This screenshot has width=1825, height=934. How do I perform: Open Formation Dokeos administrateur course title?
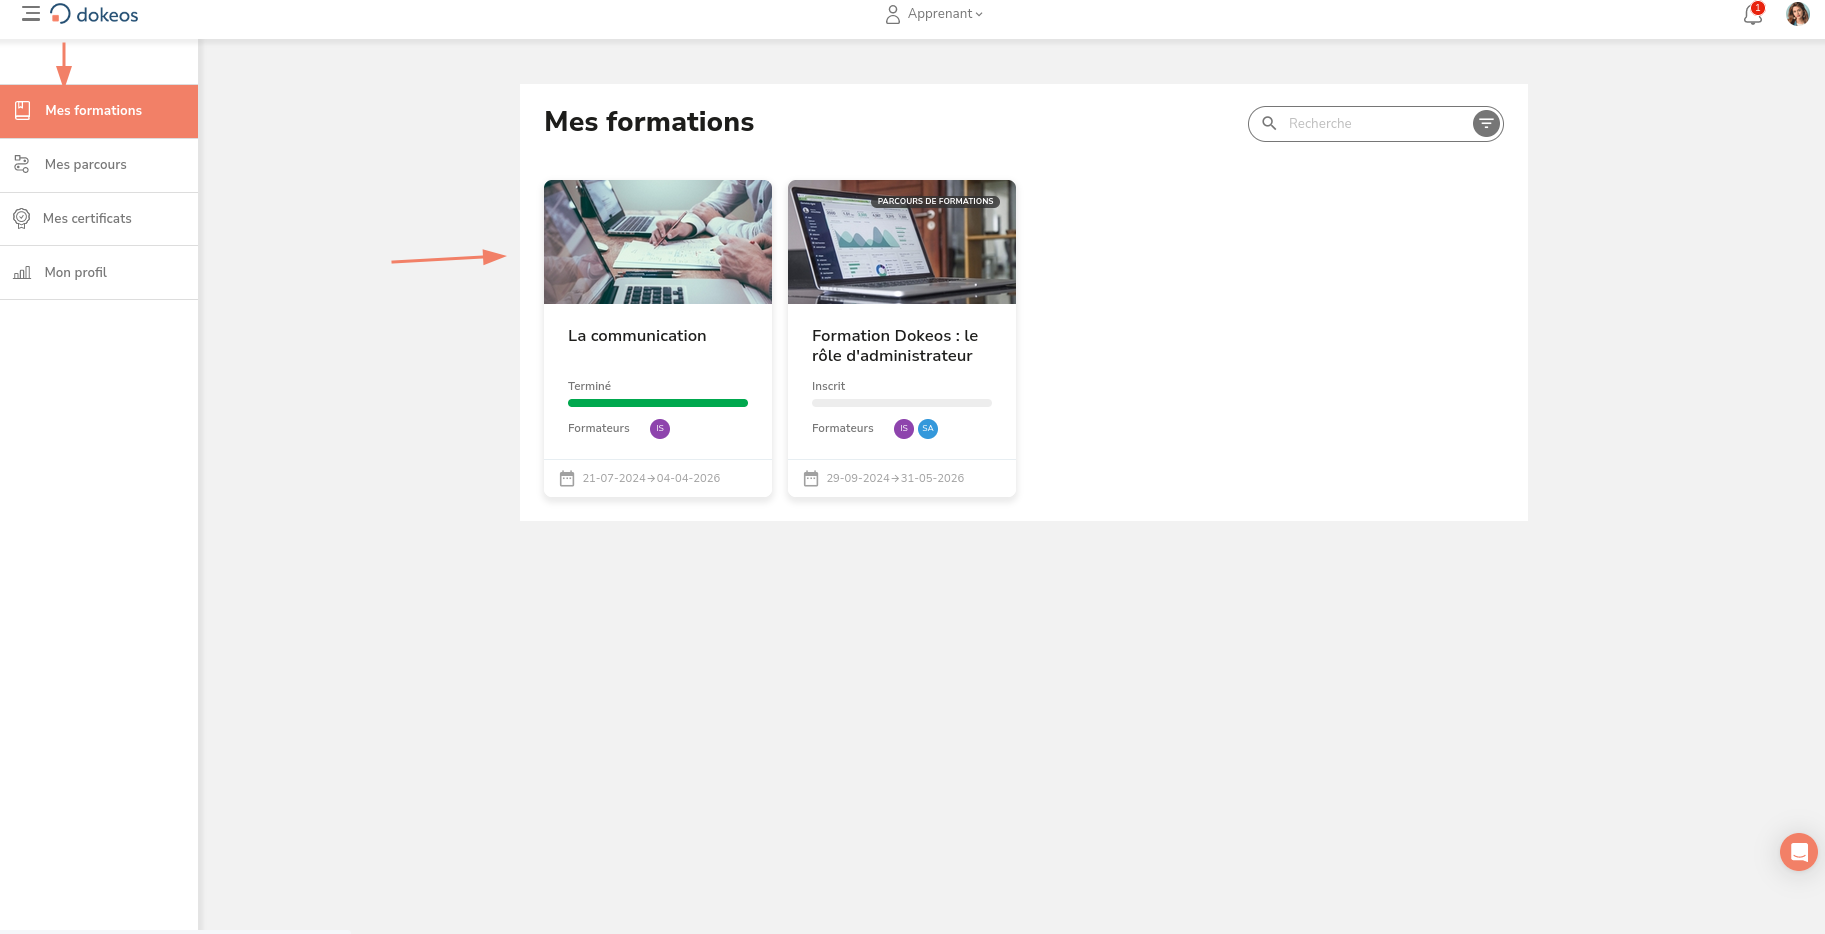click(894, 346)
